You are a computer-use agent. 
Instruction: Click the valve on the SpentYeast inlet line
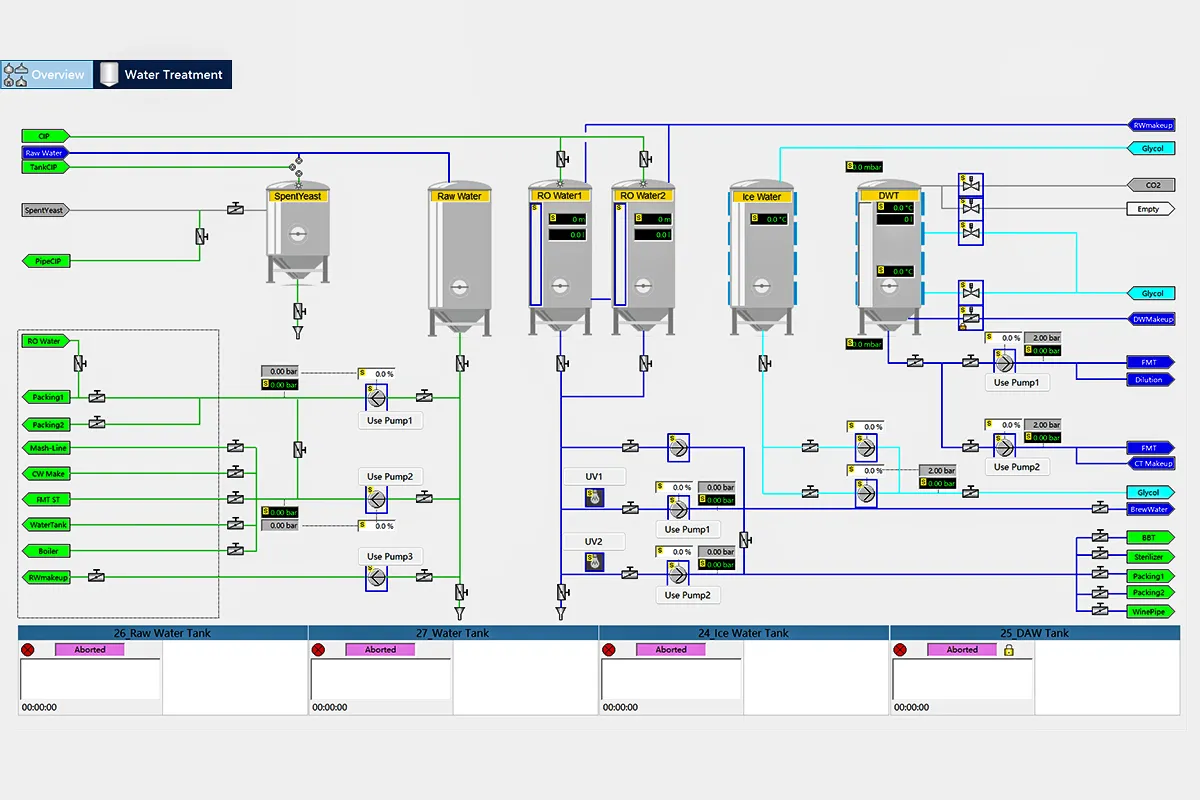pos(235,209)
